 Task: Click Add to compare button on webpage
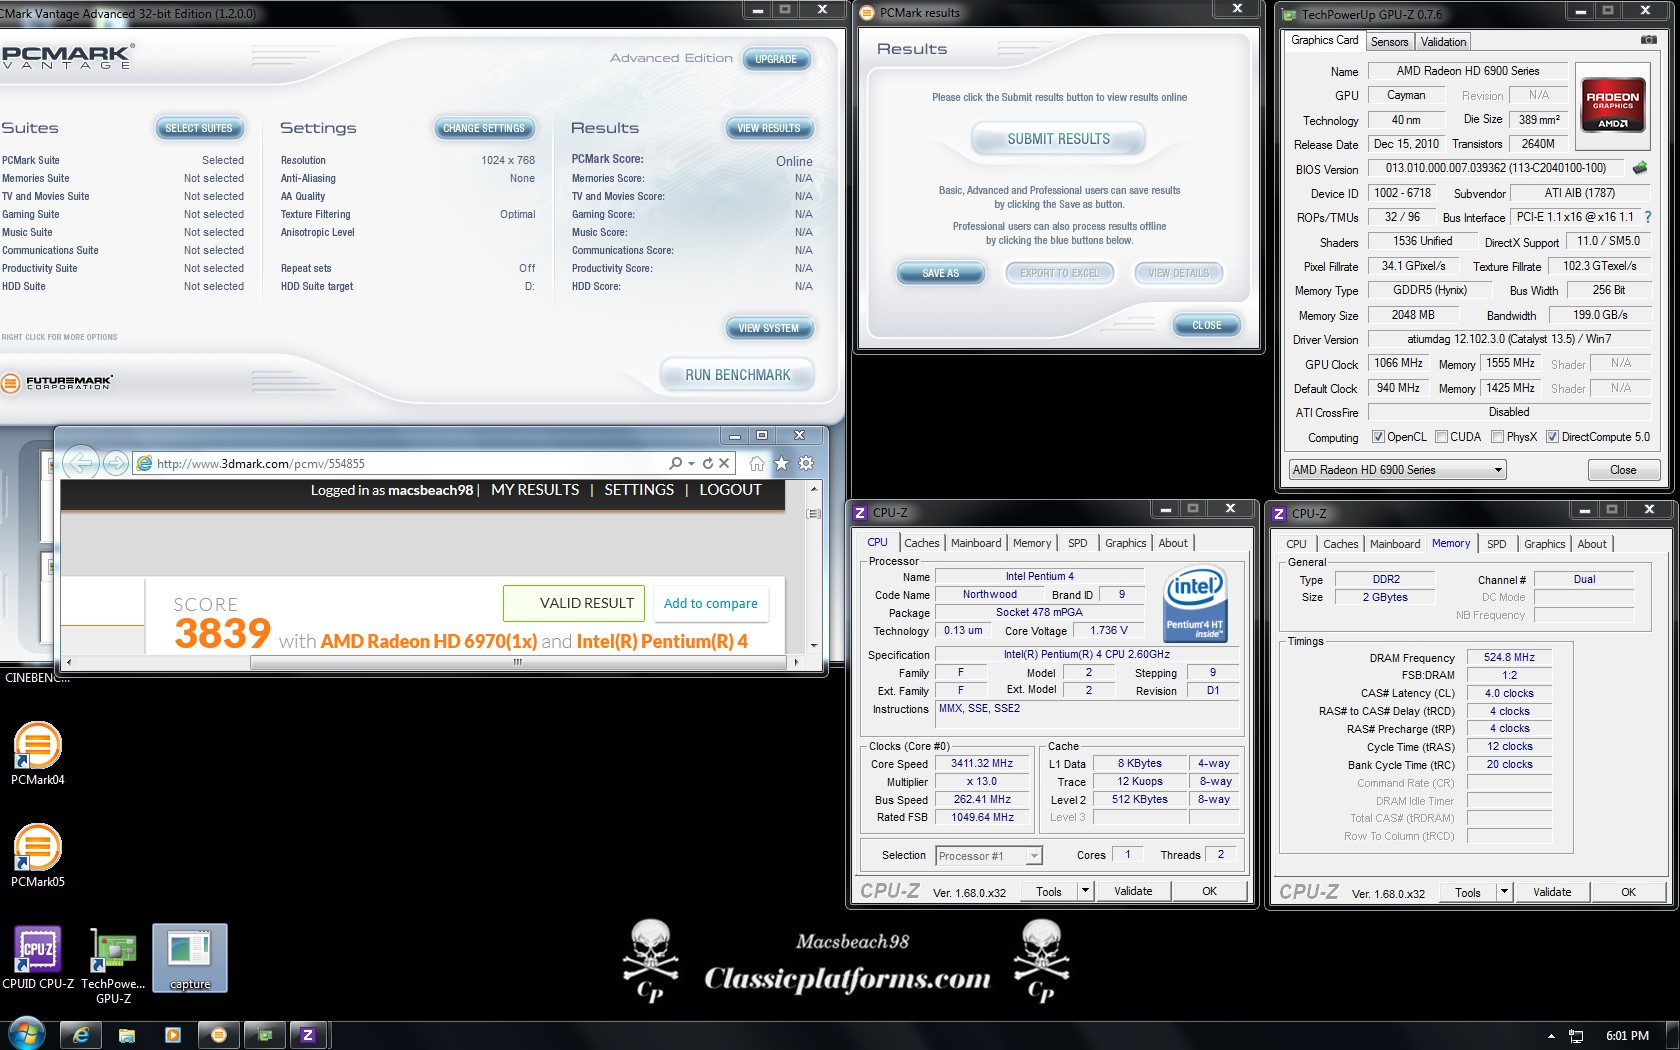[x=710, y=603]
